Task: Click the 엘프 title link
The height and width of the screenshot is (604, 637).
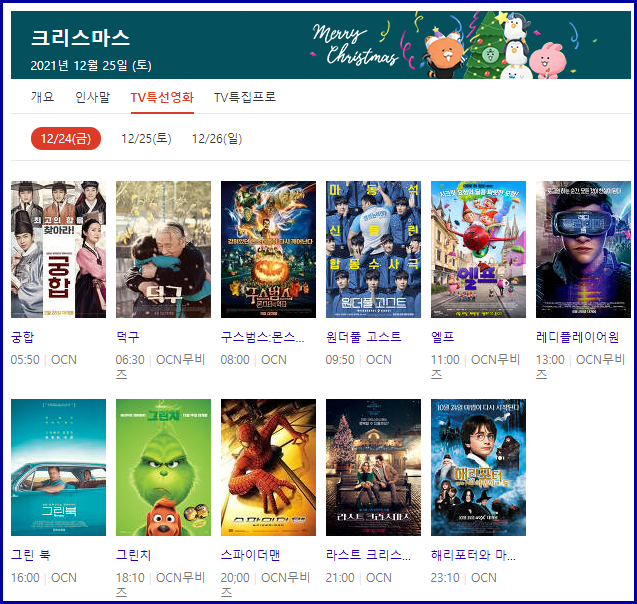Action: pos(443,337)
